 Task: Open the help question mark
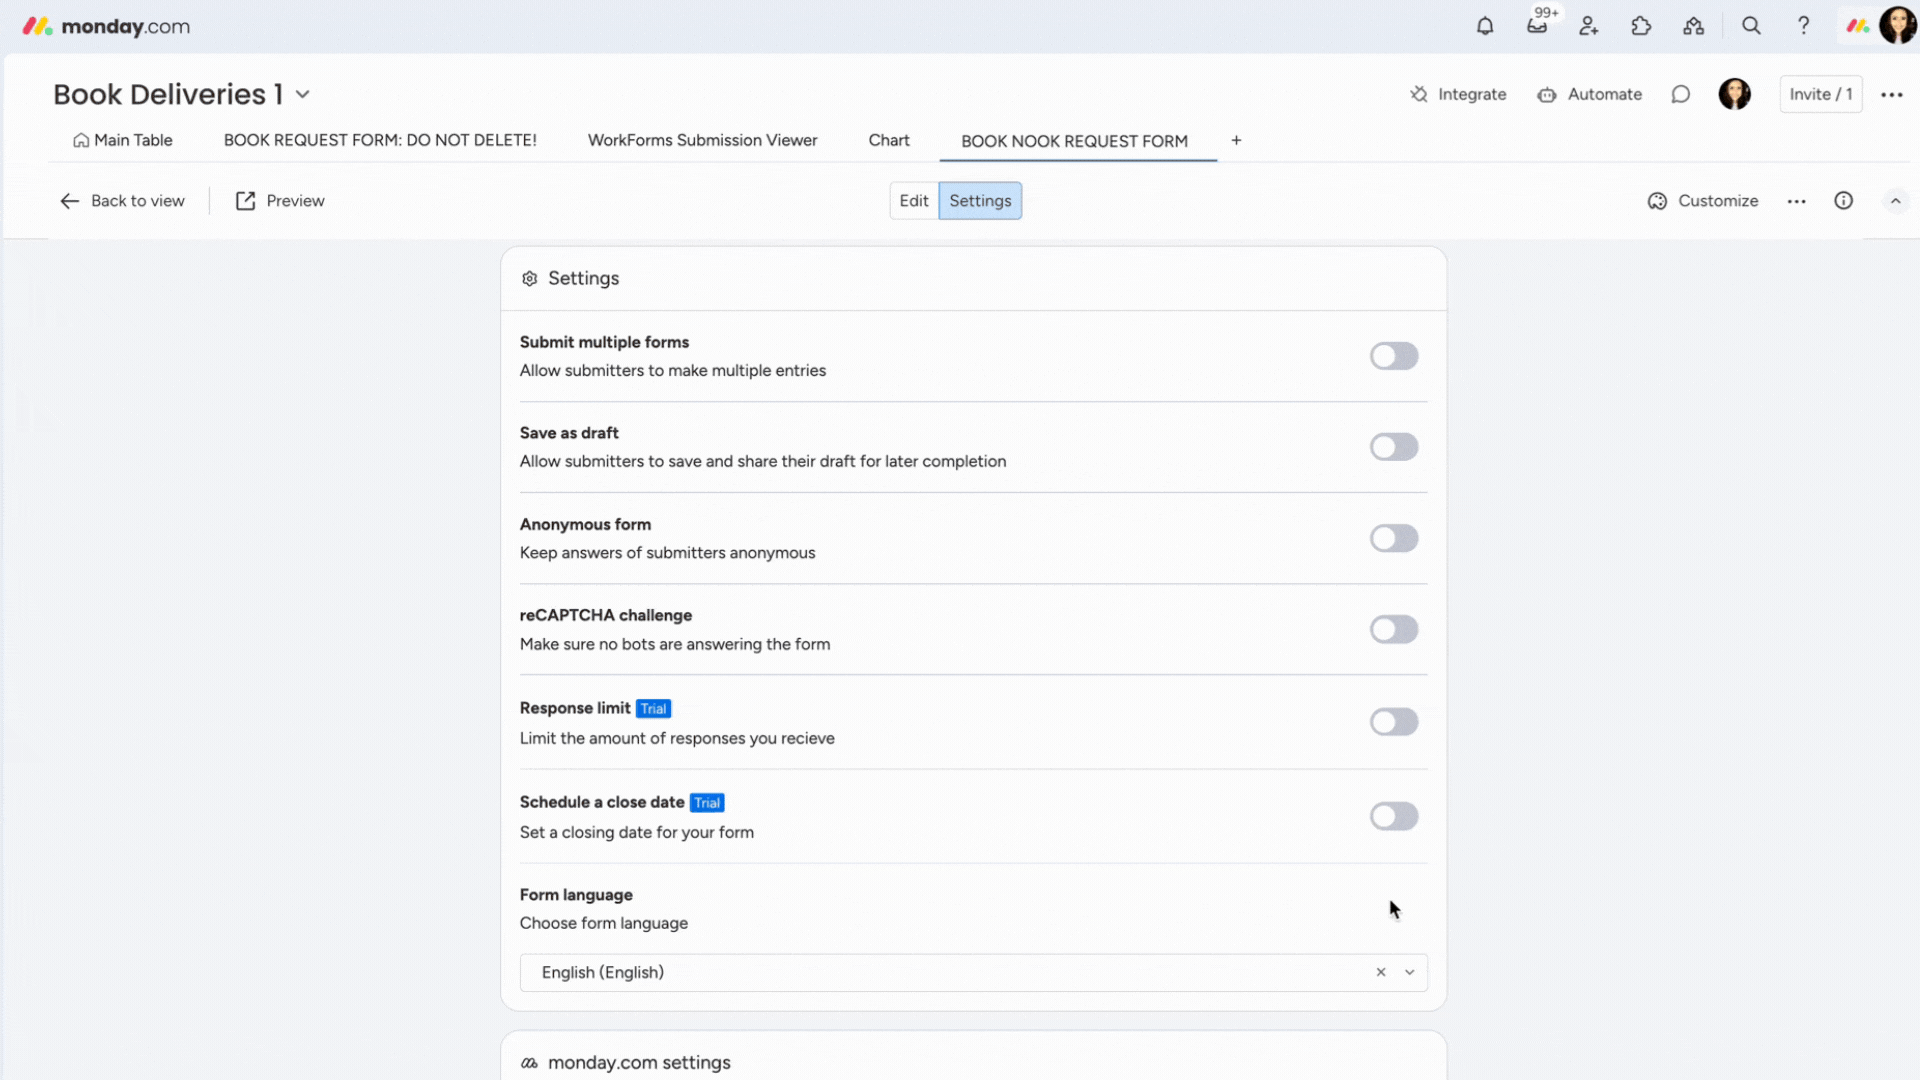point(1803,26)
